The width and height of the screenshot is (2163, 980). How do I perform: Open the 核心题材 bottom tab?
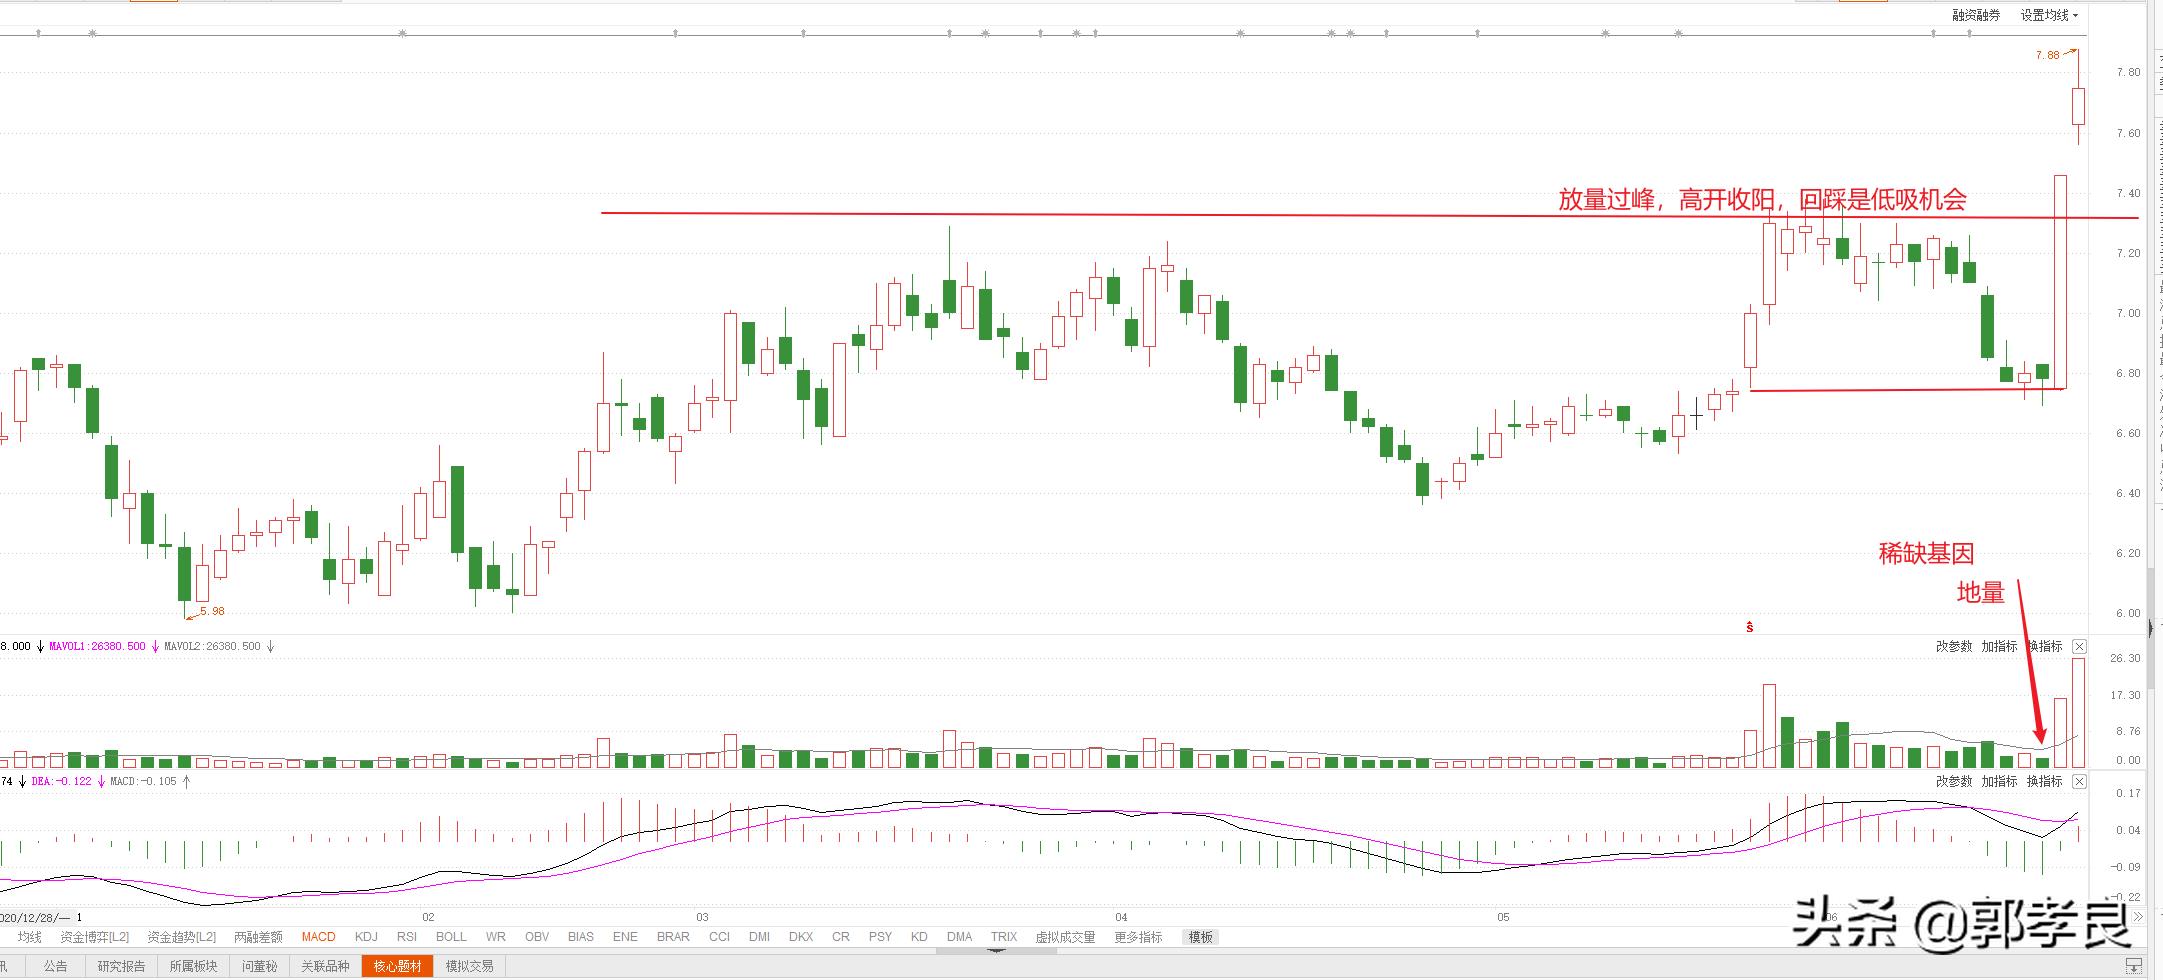[x=397, y=966]
